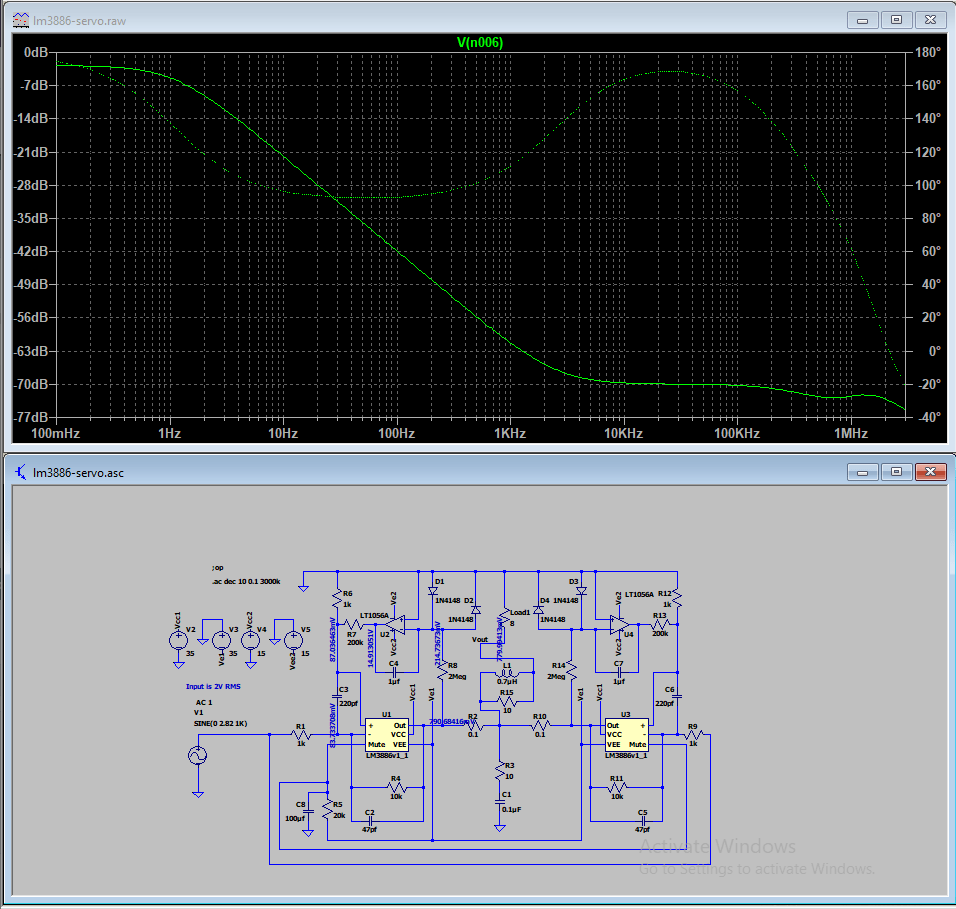This screenshot has height=909, width=956.
Task: Select diode D3 symbol
Action: point(581,591)
